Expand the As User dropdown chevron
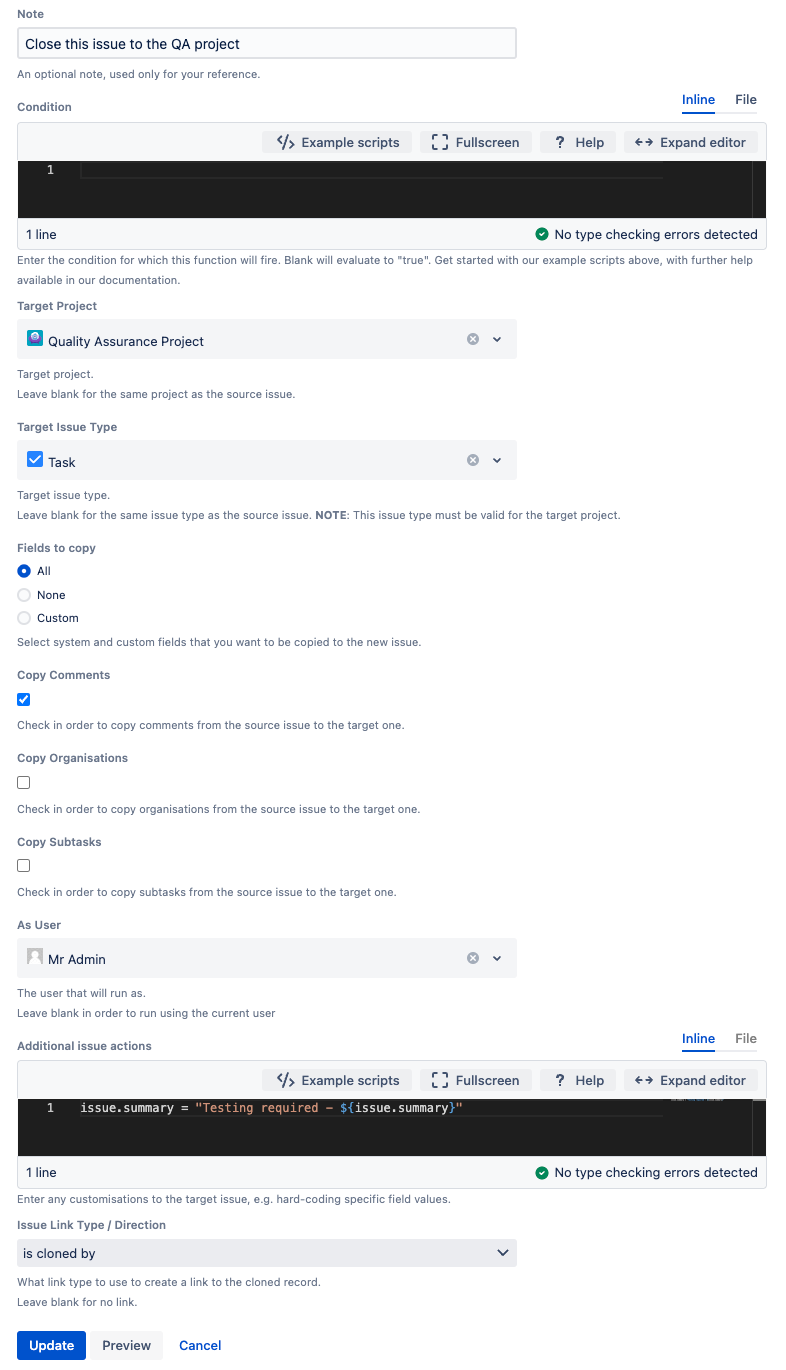The height and width of the screenshot is (1370, 786). (x=497, y=958)
